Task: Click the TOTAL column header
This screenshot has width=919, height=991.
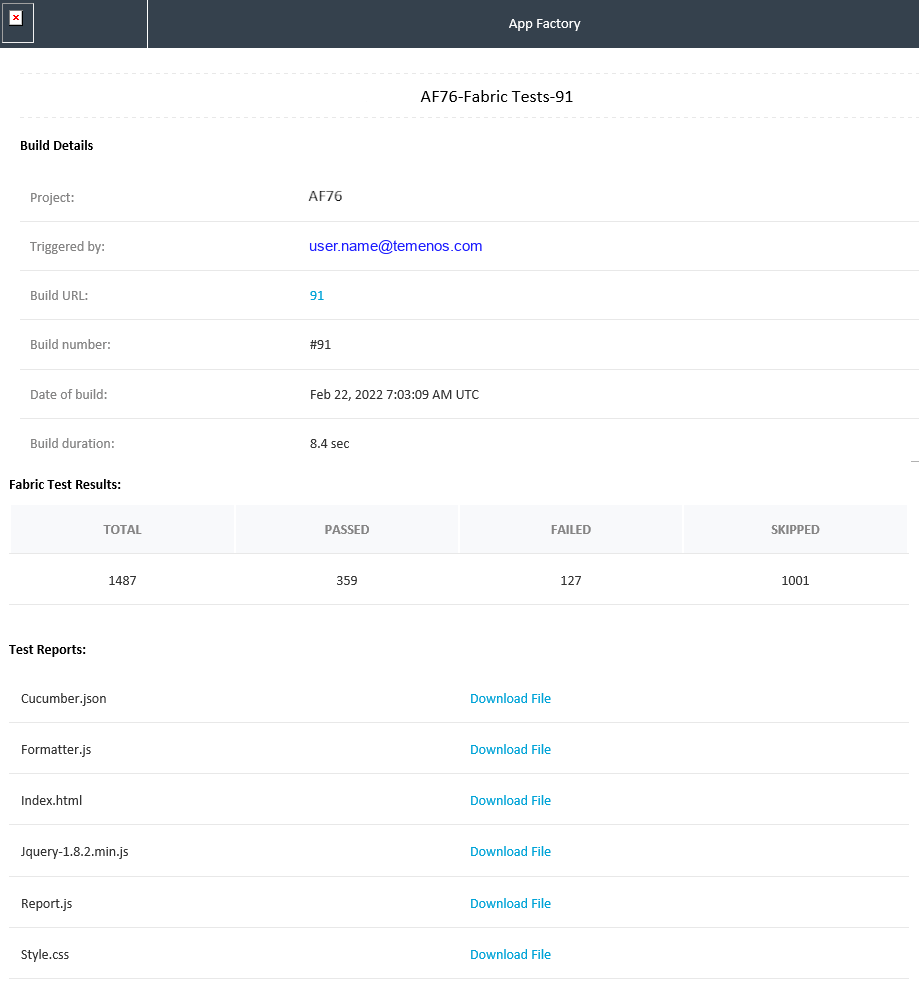Action: [122, 530]
